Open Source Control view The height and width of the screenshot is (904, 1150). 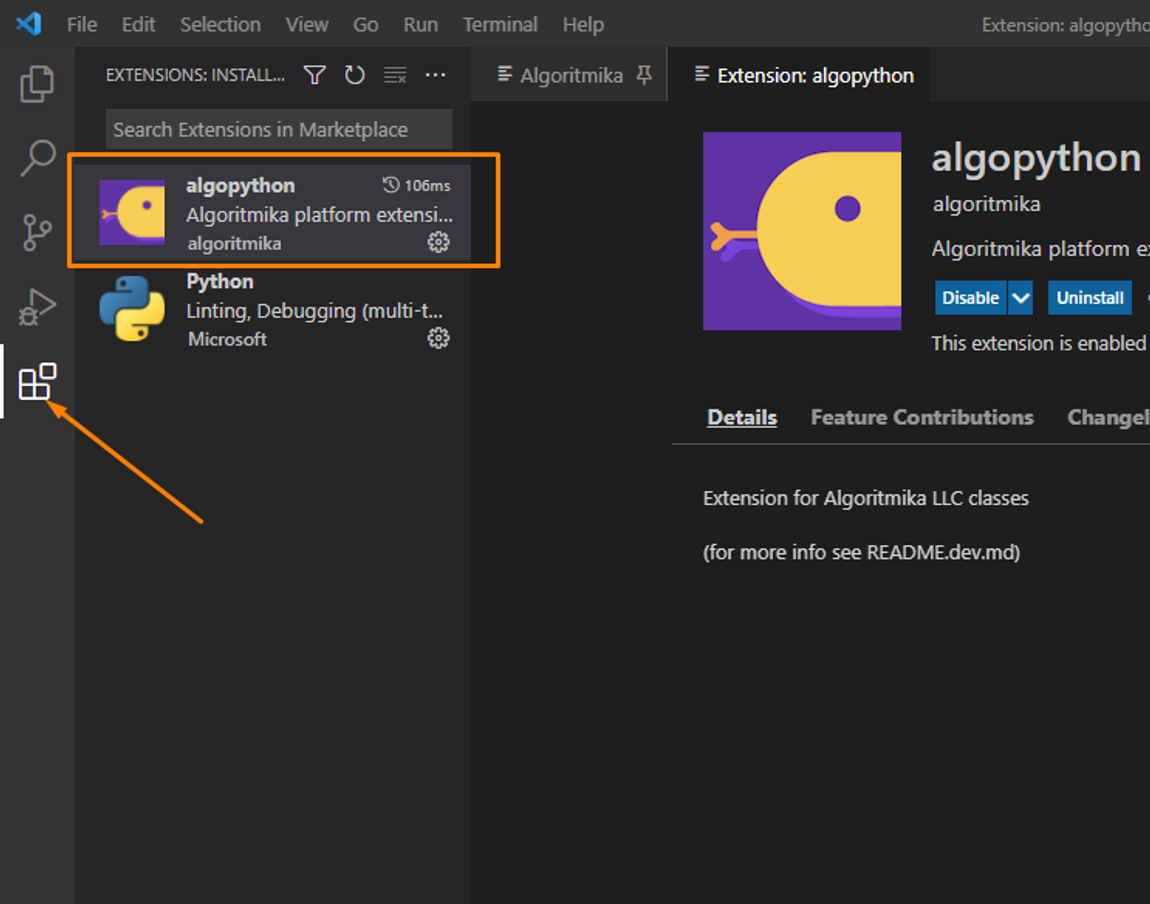[x=37, y=232]
